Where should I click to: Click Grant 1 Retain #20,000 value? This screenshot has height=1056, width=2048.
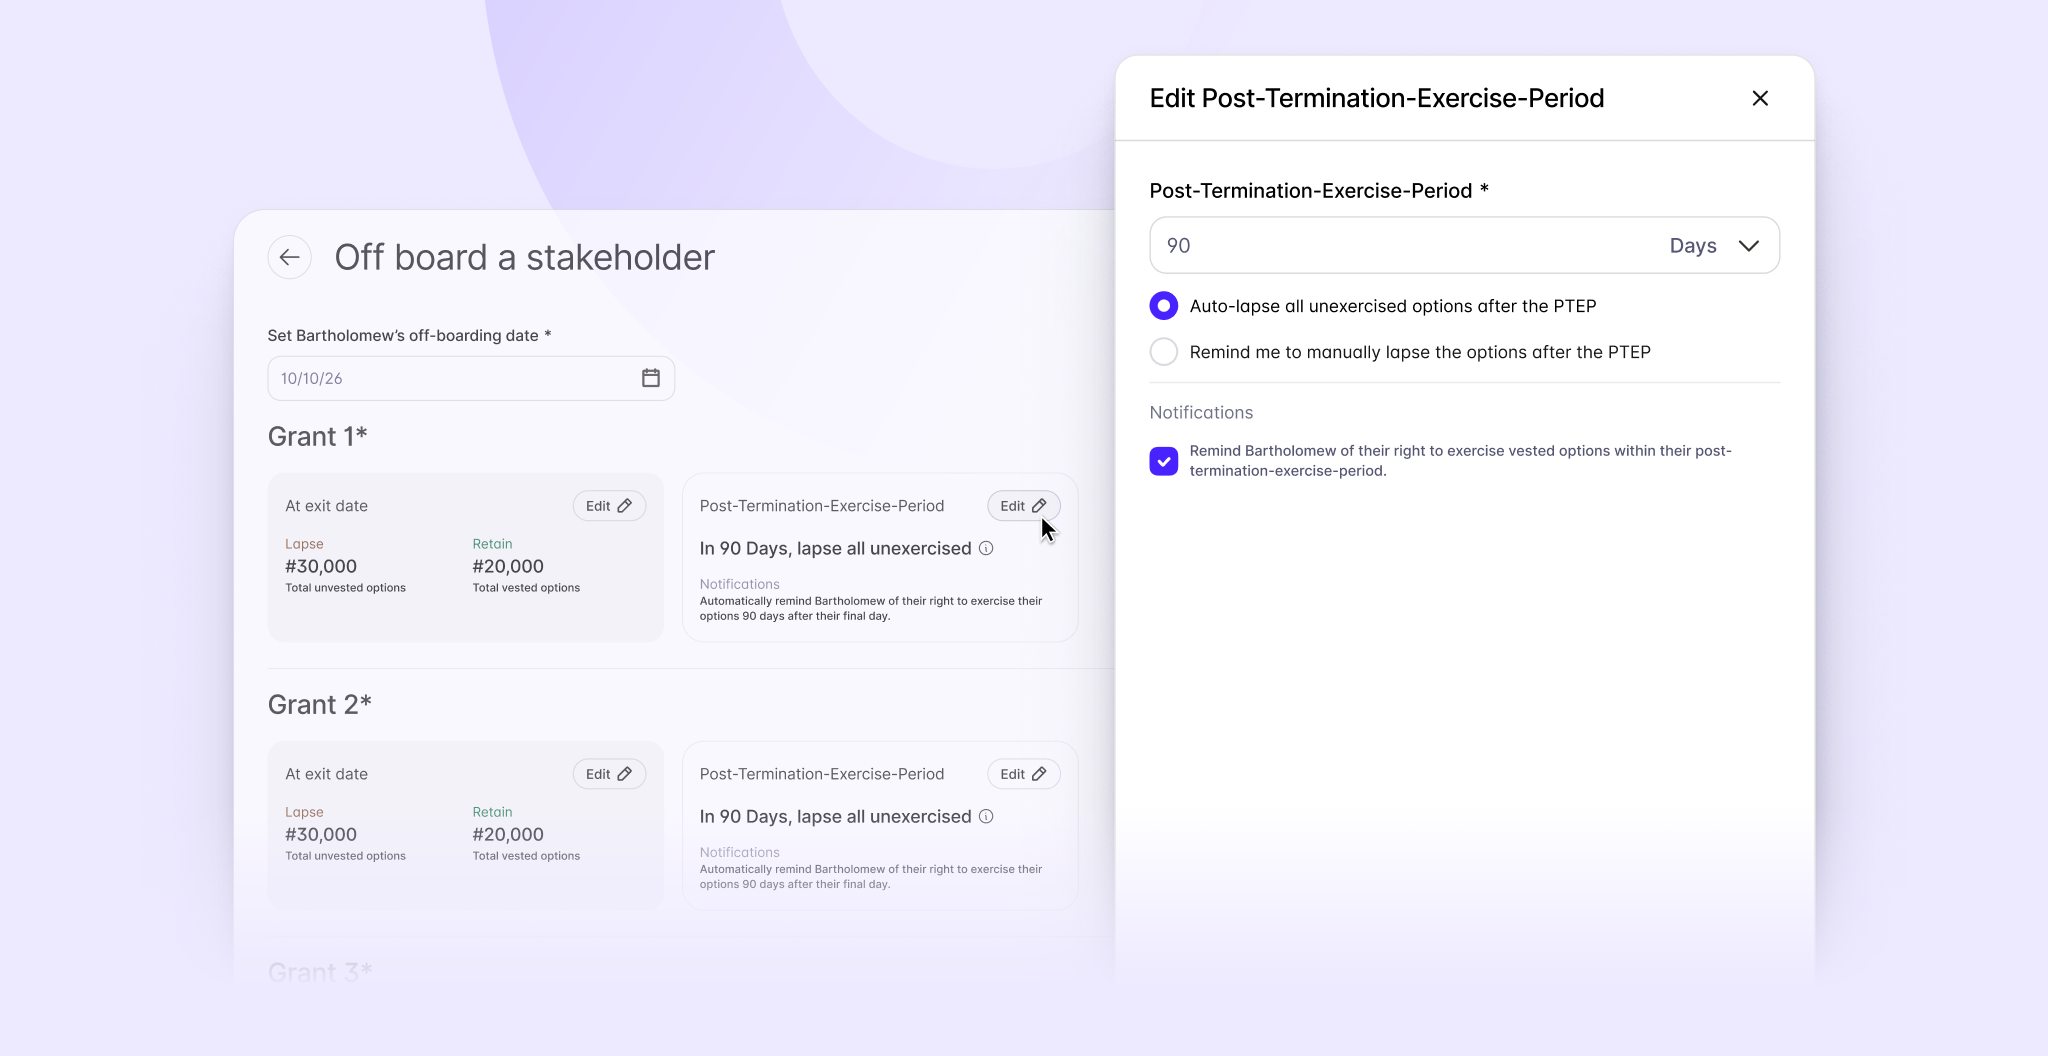[x=508, y=566]
